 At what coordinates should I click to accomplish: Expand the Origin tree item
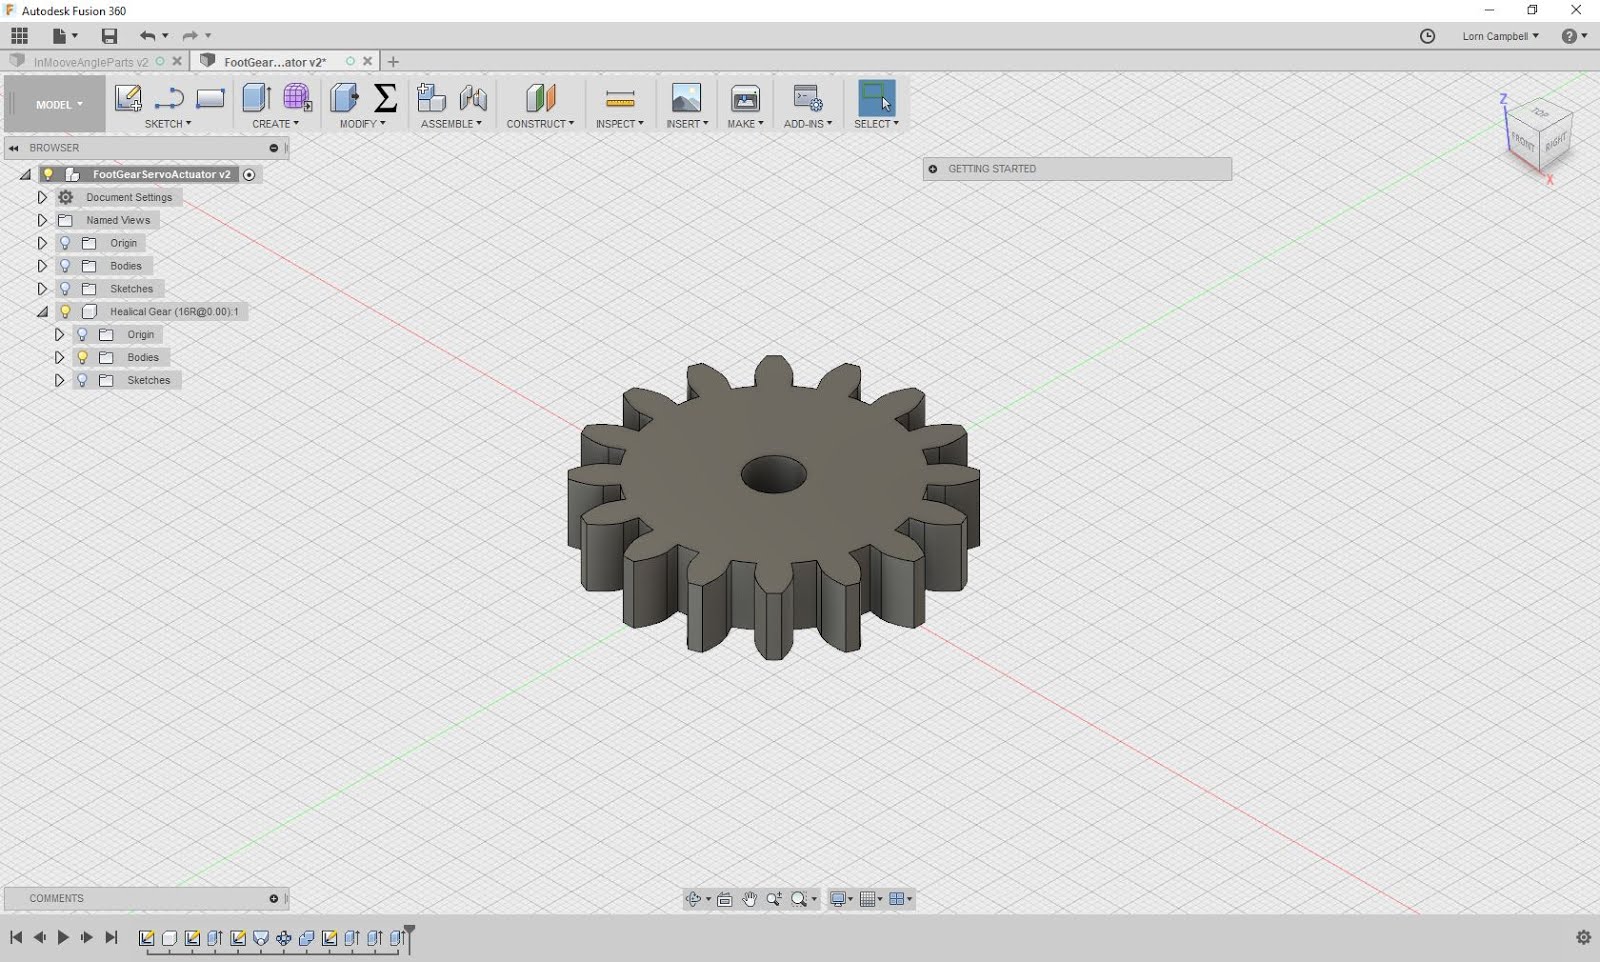(42, 243)
